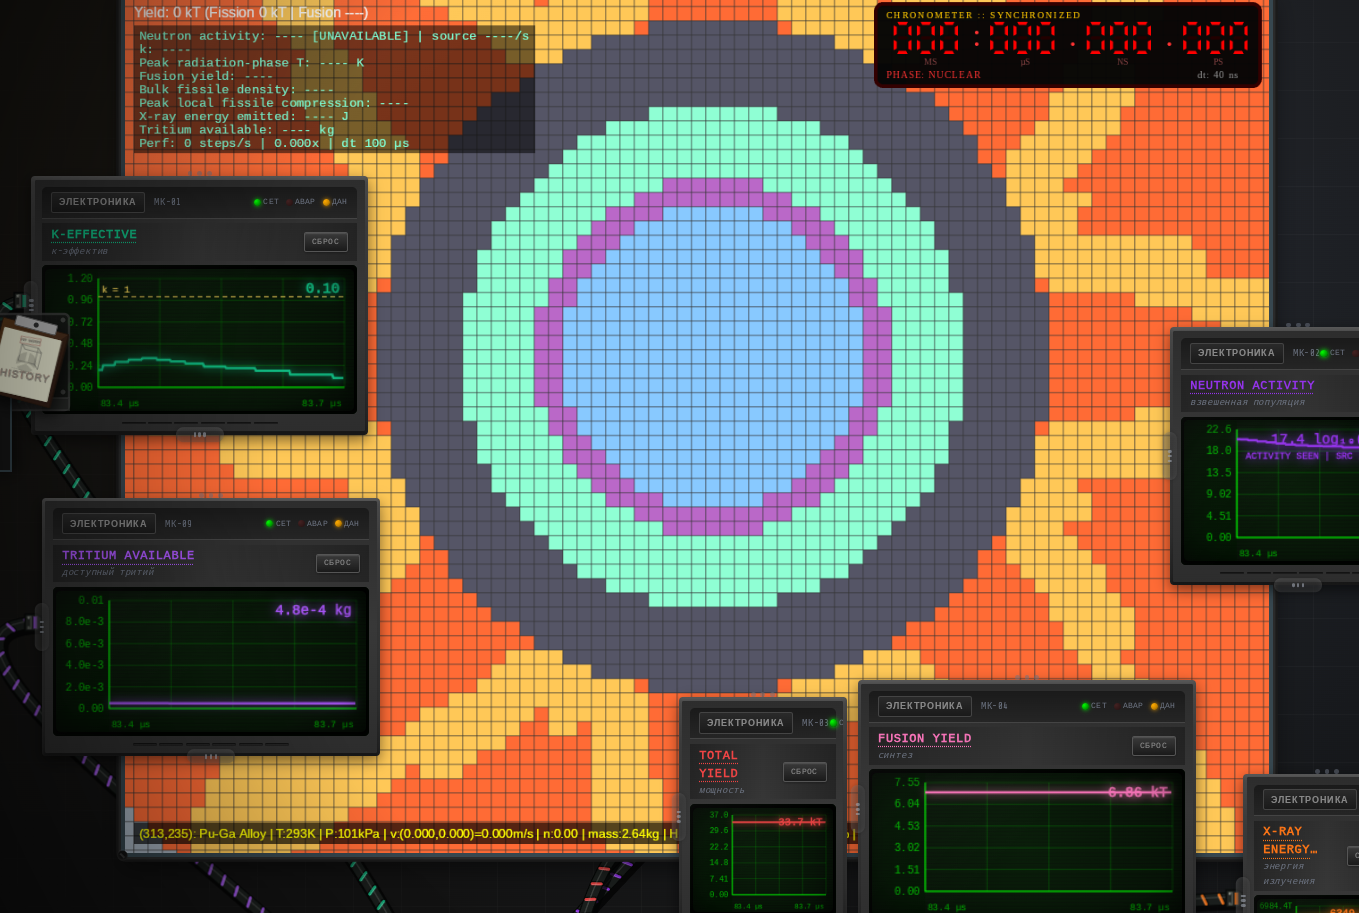Viewport: 1359px width, 913px height.
Task: Click the three-dot grip above Neutron Activity panel
Action: 1298,324
